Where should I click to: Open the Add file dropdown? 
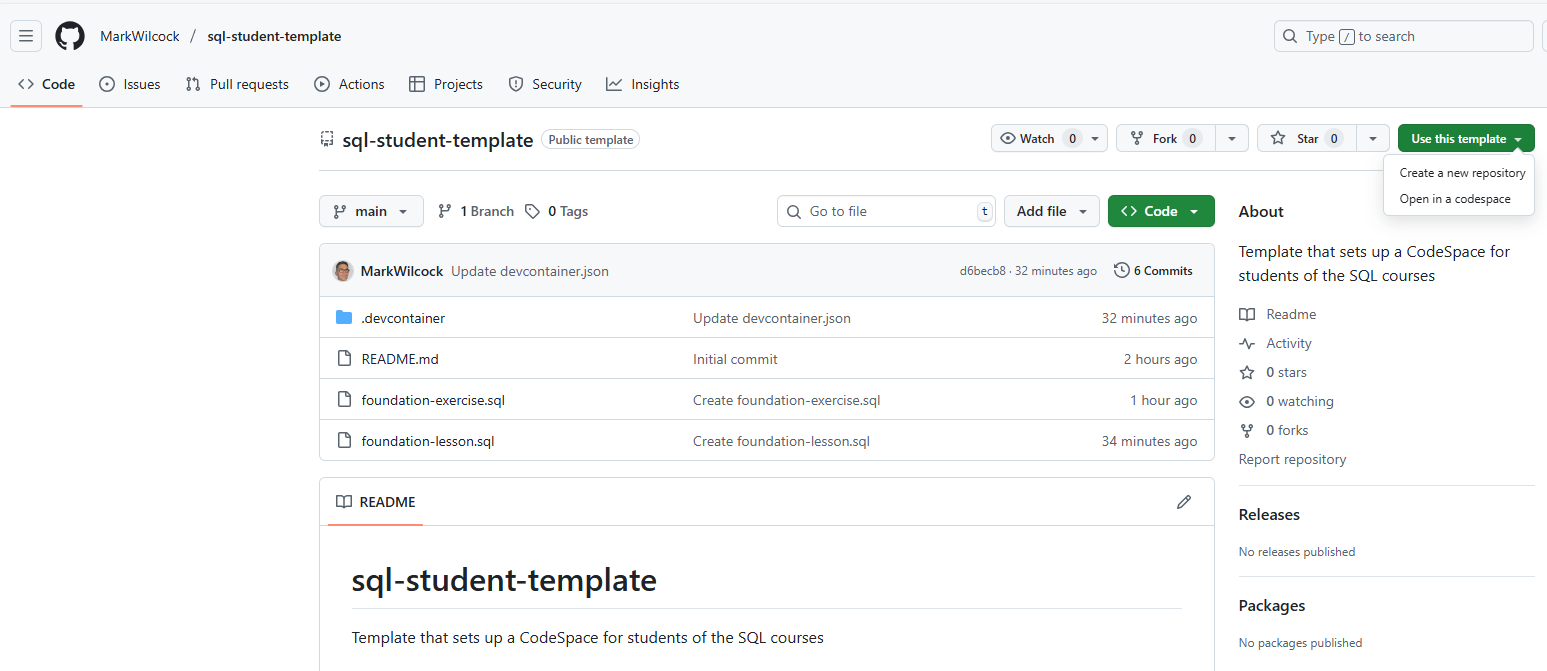coord(1051,211)
